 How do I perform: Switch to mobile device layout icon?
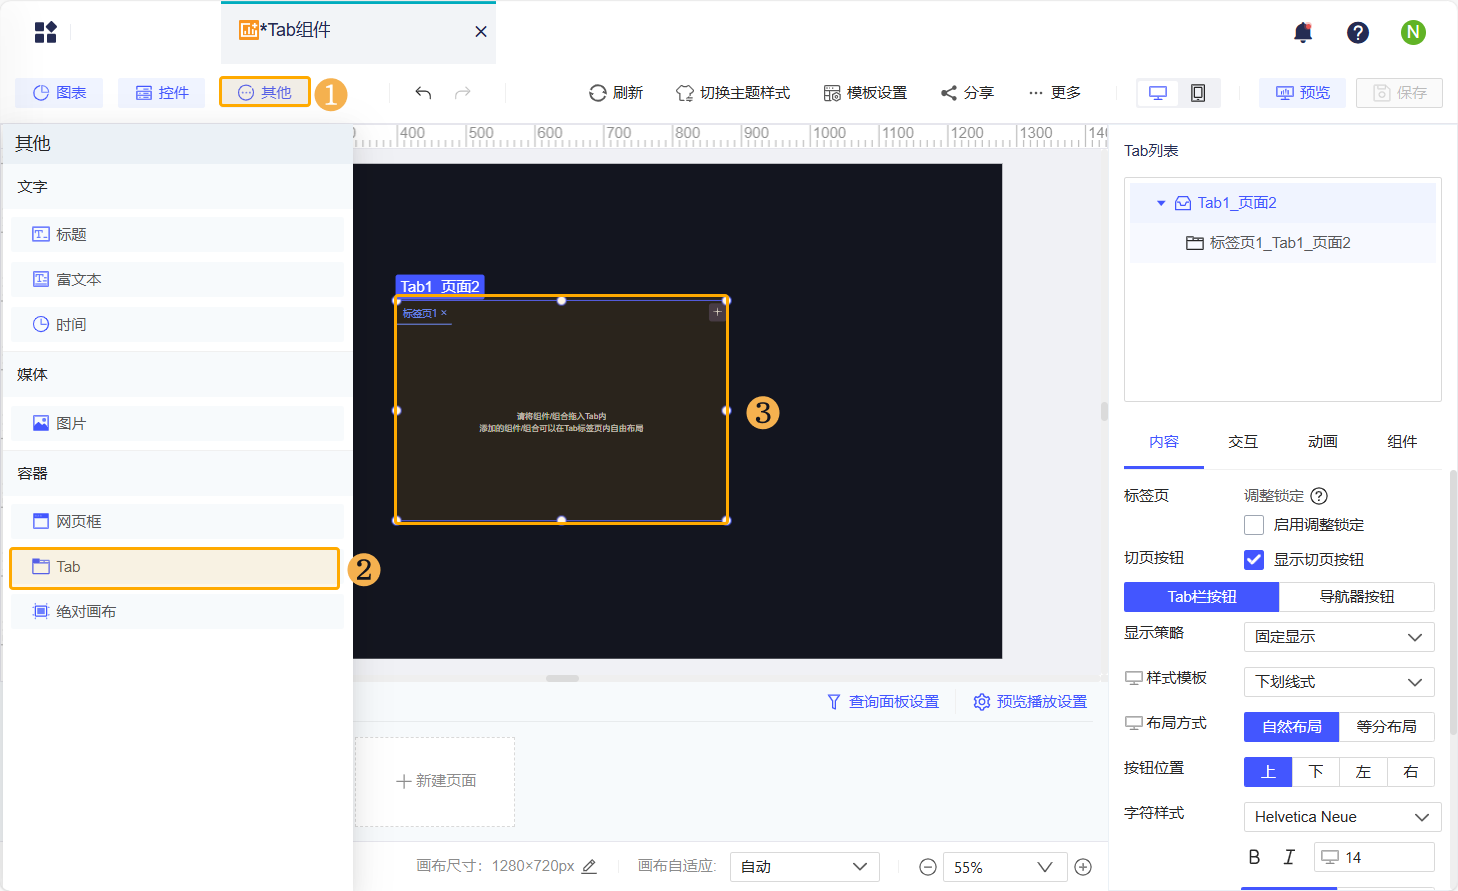coord(1198,93)
